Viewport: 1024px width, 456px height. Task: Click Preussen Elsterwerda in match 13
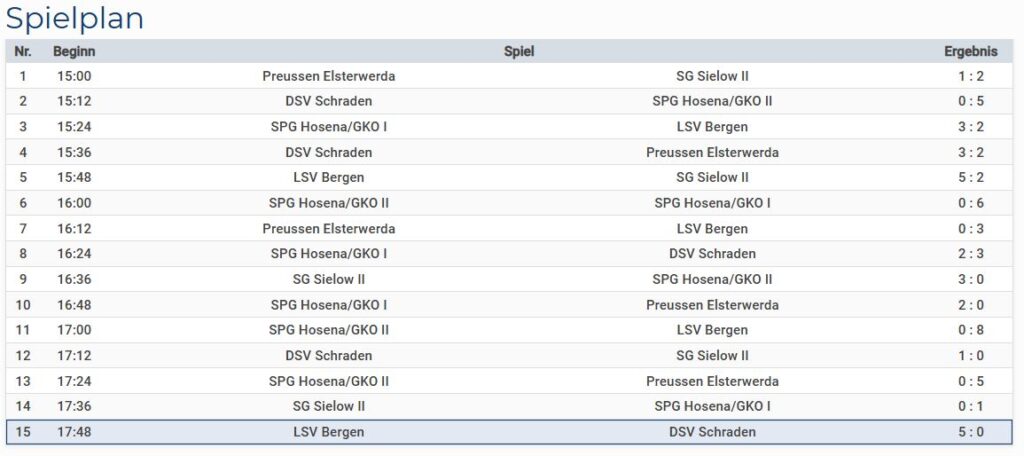coord(712,381)
